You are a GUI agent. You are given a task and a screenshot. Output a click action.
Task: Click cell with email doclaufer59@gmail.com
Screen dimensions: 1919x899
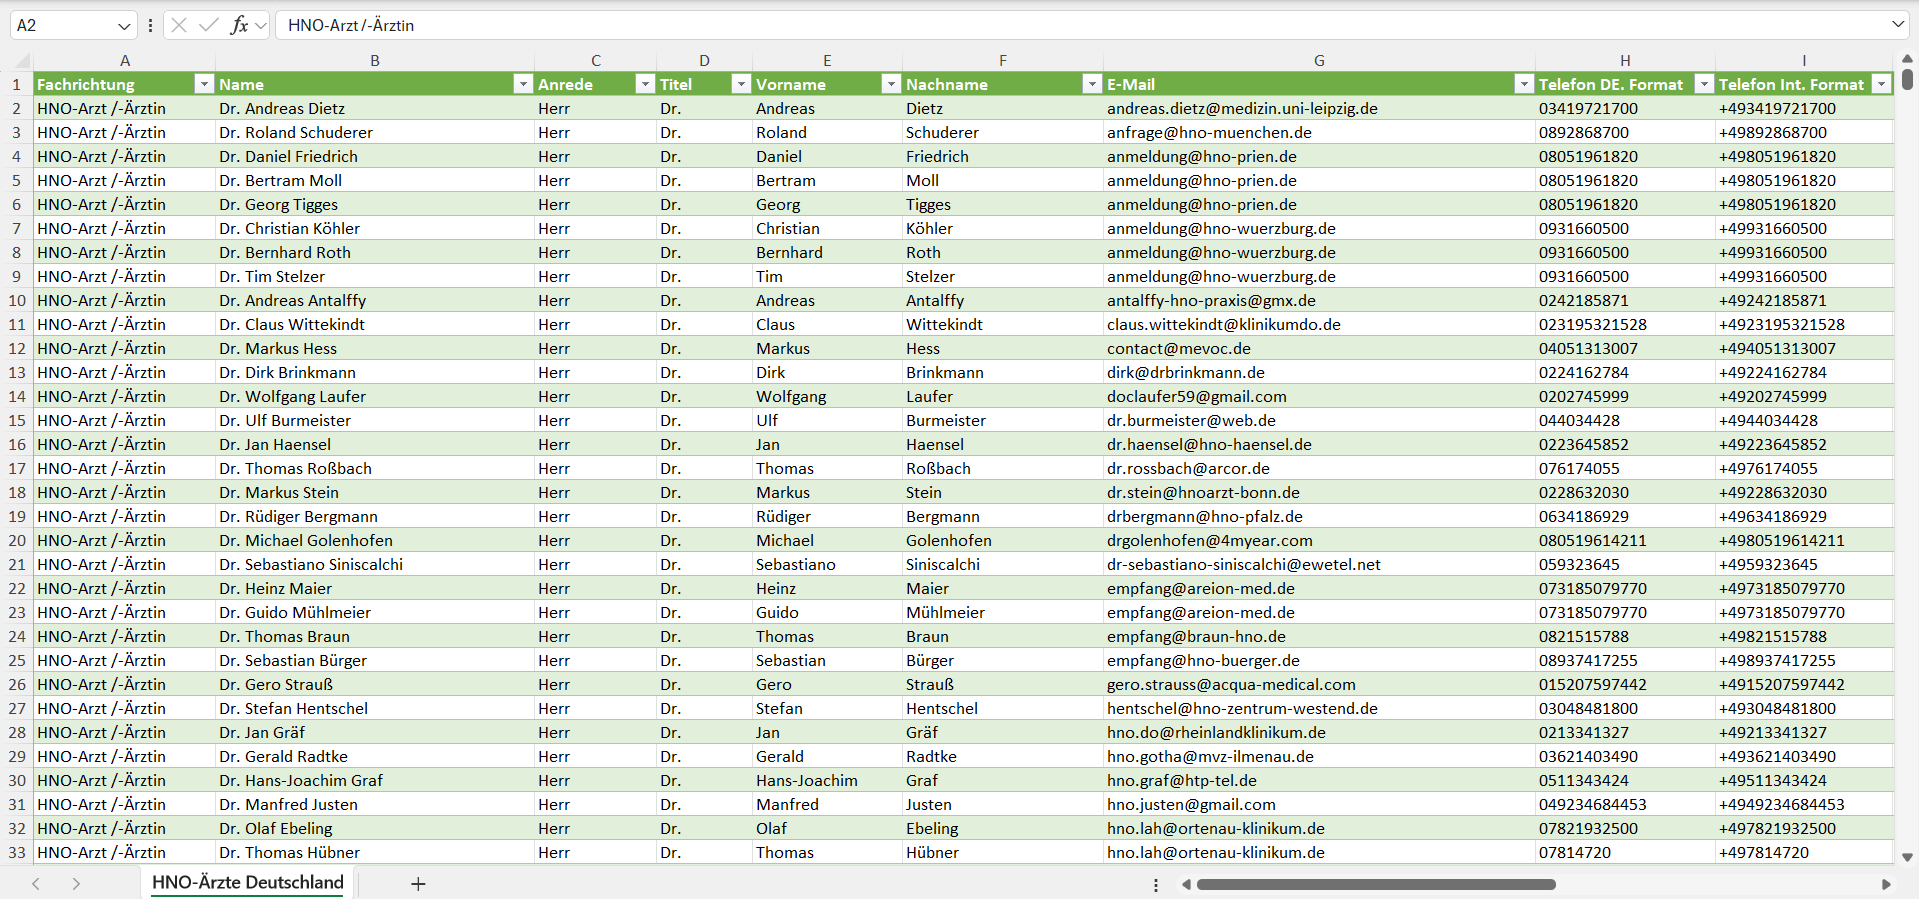point(1196,396)
